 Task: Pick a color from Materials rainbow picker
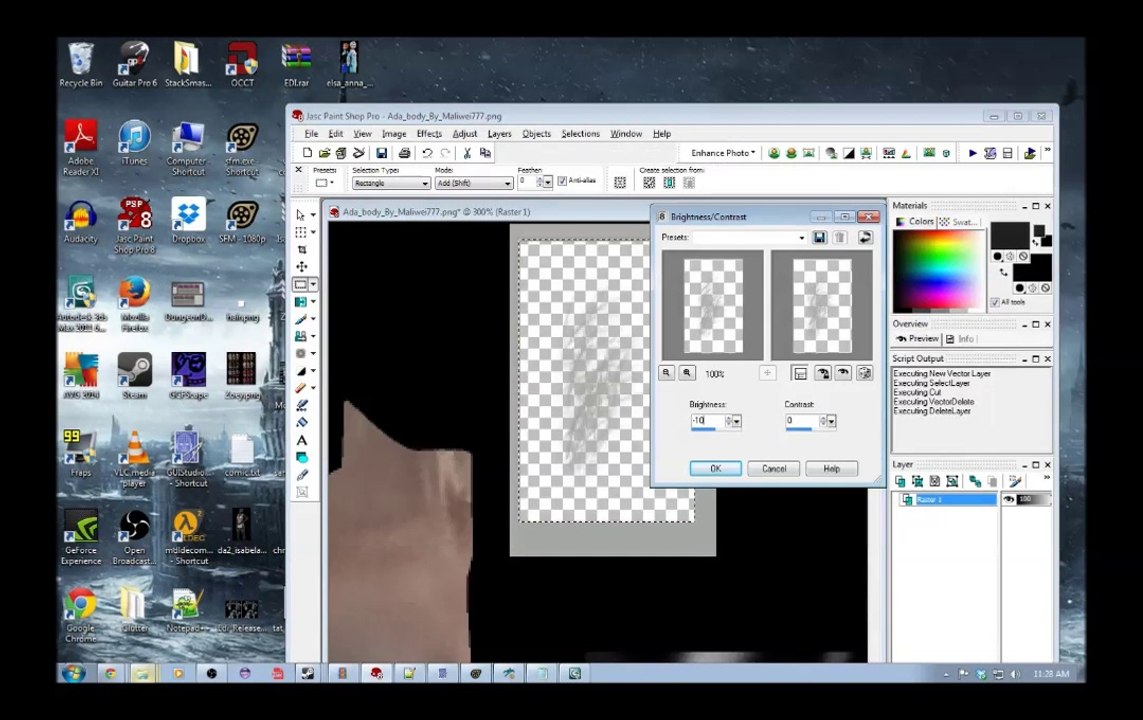coord(938,270)
